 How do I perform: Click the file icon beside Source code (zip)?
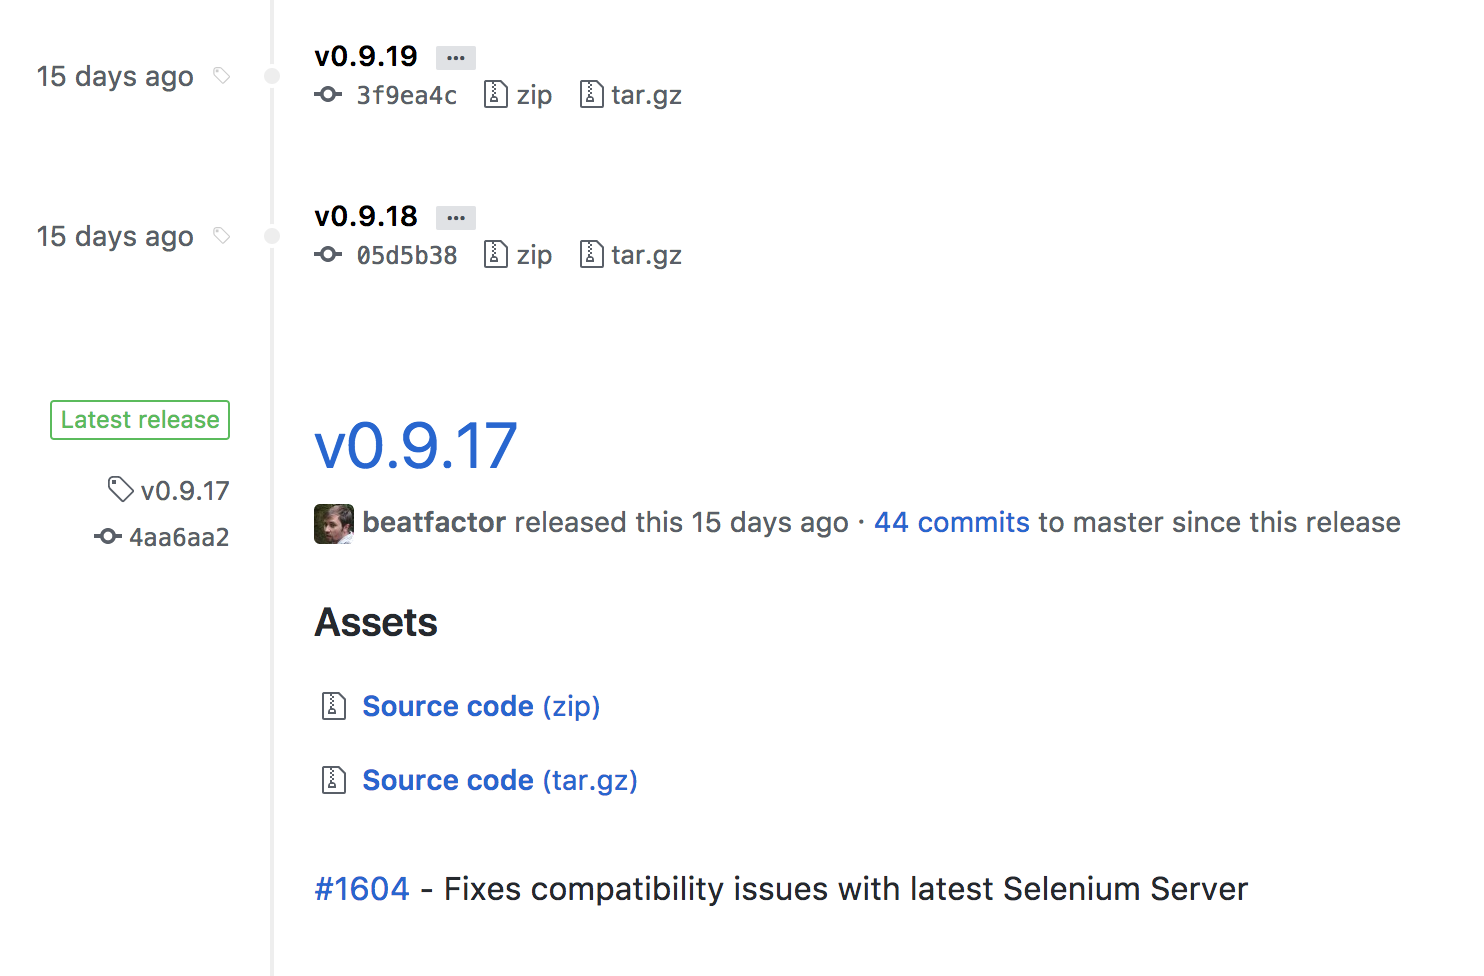click(x=333, y=706)
